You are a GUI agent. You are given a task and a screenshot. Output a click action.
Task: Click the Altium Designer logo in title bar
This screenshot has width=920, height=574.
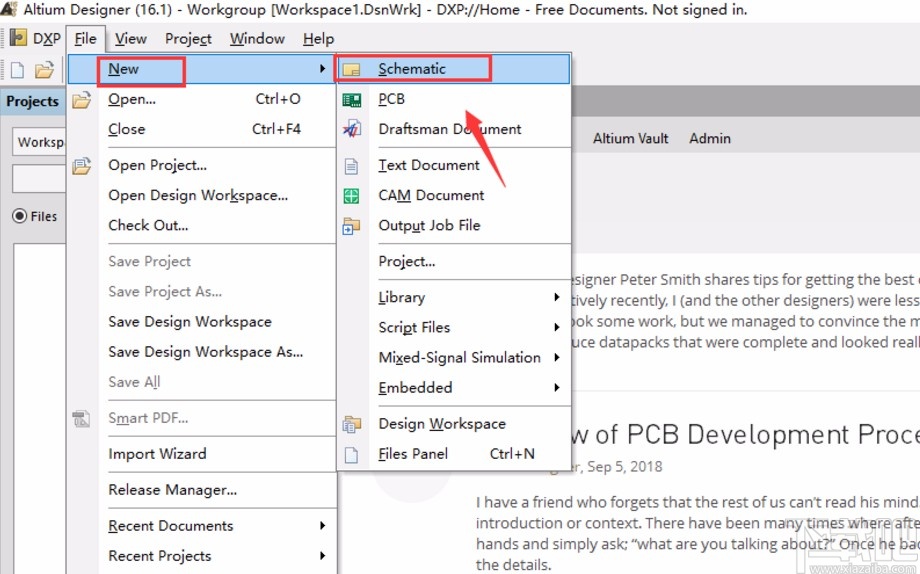tap(9, 9)
